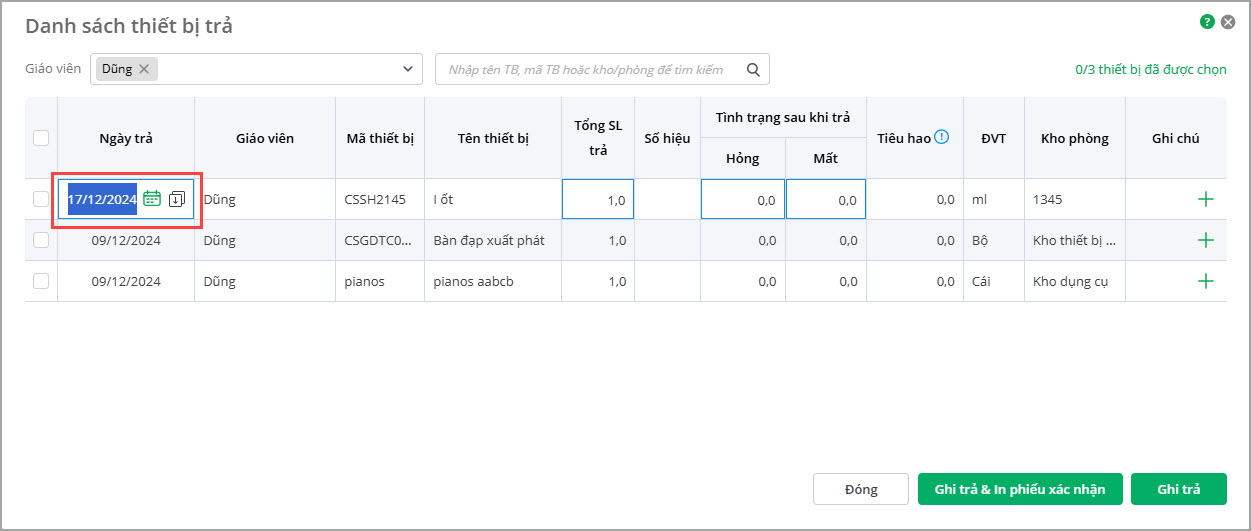The height and width of the screenshot is (531, 1251).
Task: Check the I ốt row checkbox
Action: click(41, 199)
